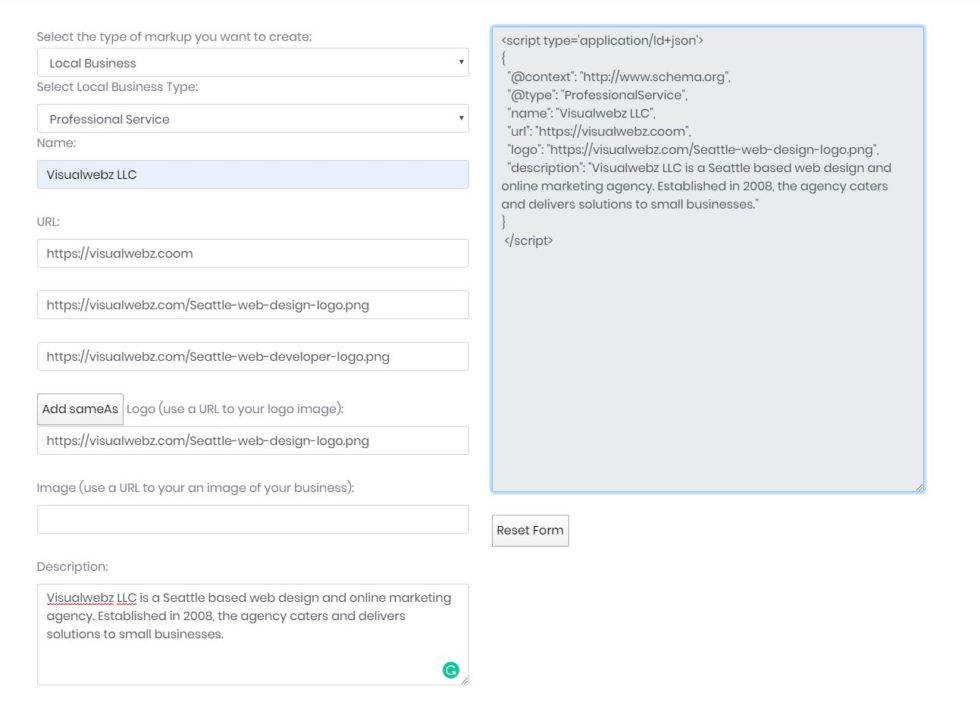Click the "Description:" label text
This screenshot has width=980, height=702.
coord(72,567)
